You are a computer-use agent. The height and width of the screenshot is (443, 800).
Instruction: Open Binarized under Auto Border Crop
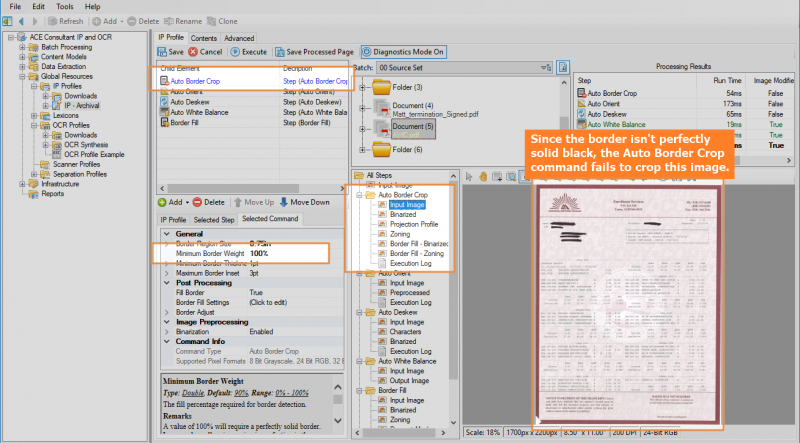click(x=403, y=214)
